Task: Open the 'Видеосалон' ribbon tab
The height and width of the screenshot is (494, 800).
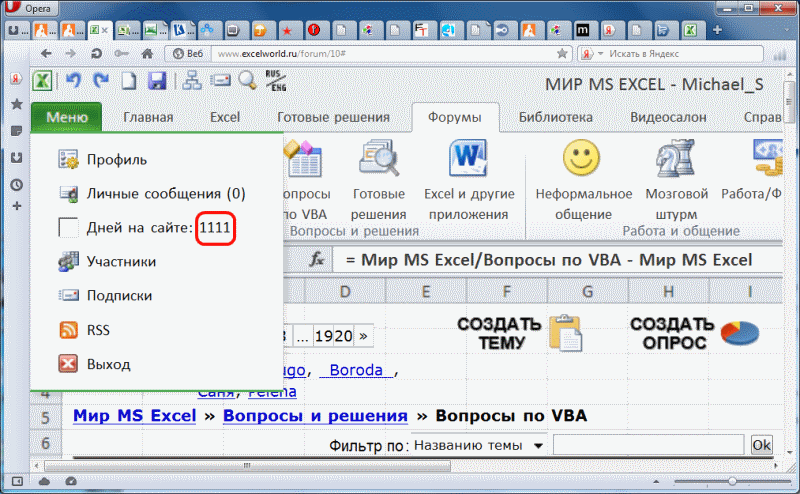Action: point(668,117)
